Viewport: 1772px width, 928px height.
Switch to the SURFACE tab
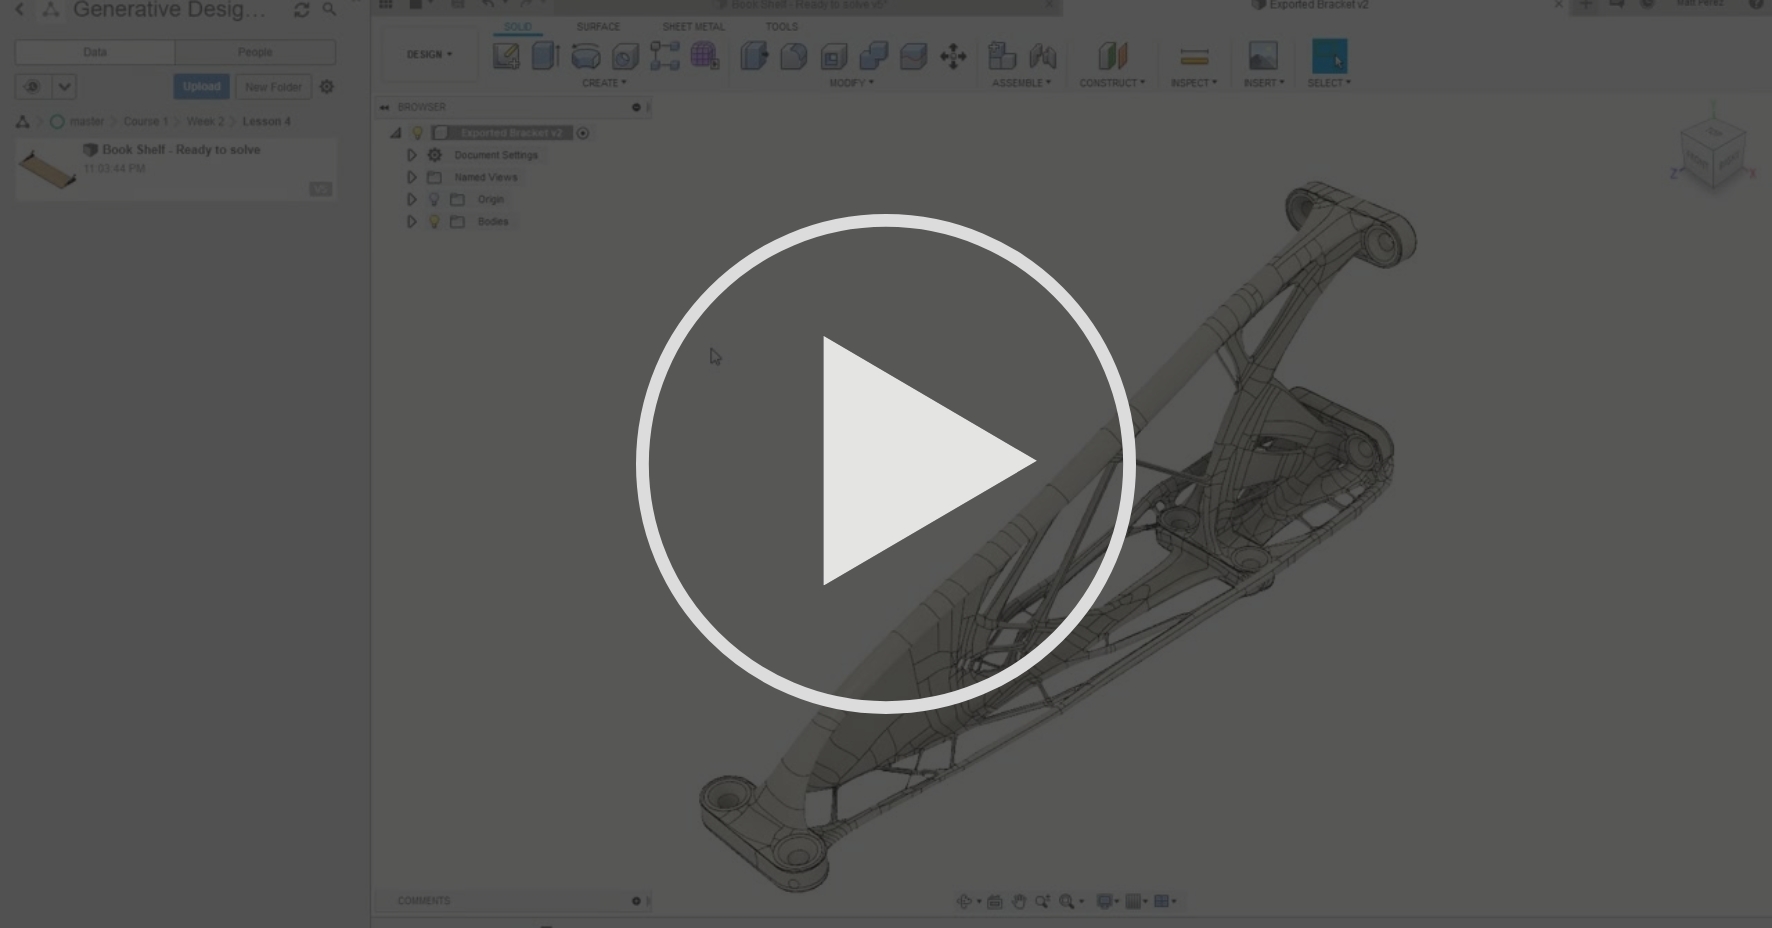598,27
